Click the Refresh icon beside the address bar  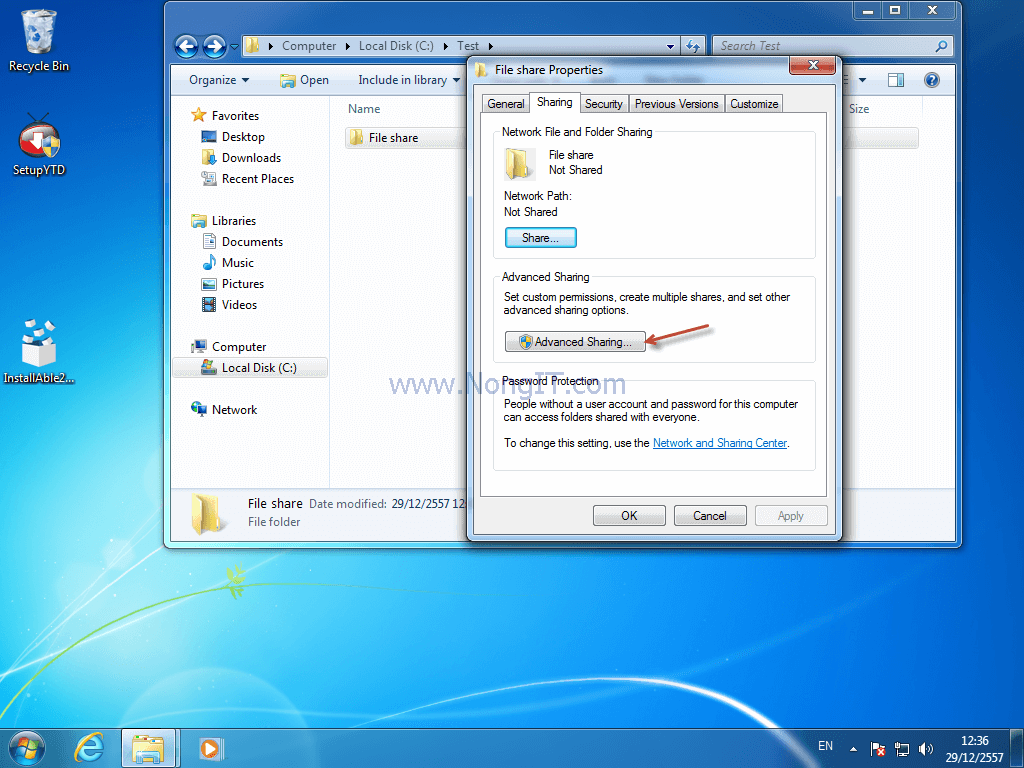click(x=692, y=45)
